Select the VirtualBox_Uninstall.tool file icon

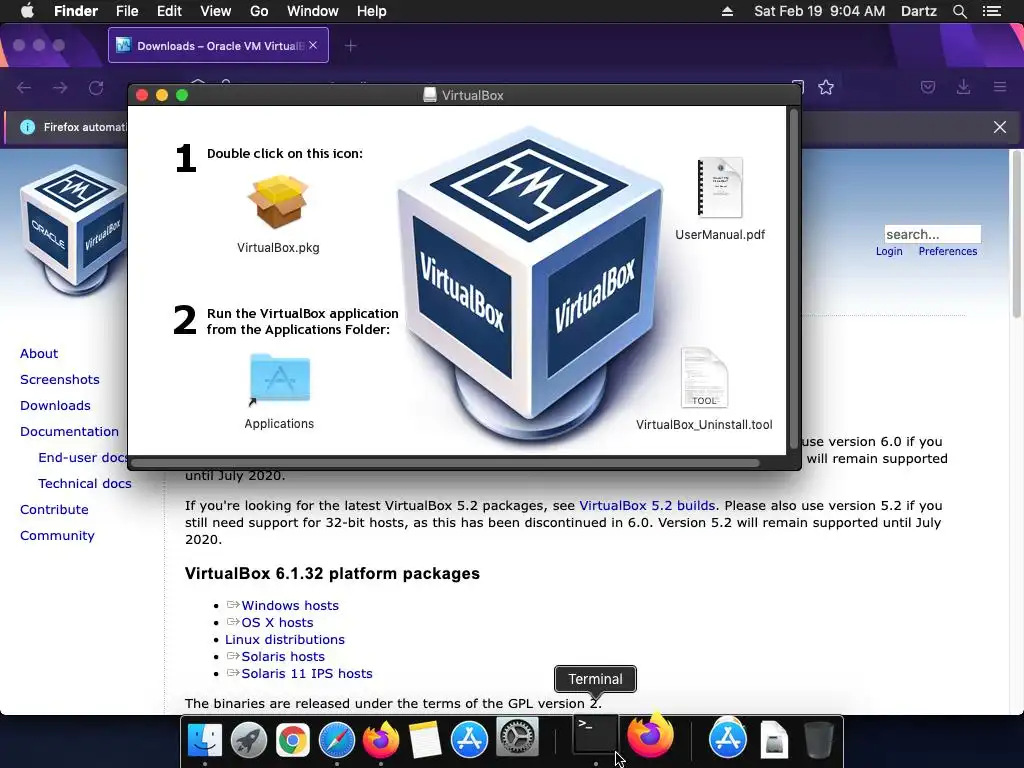pos(704,378)
